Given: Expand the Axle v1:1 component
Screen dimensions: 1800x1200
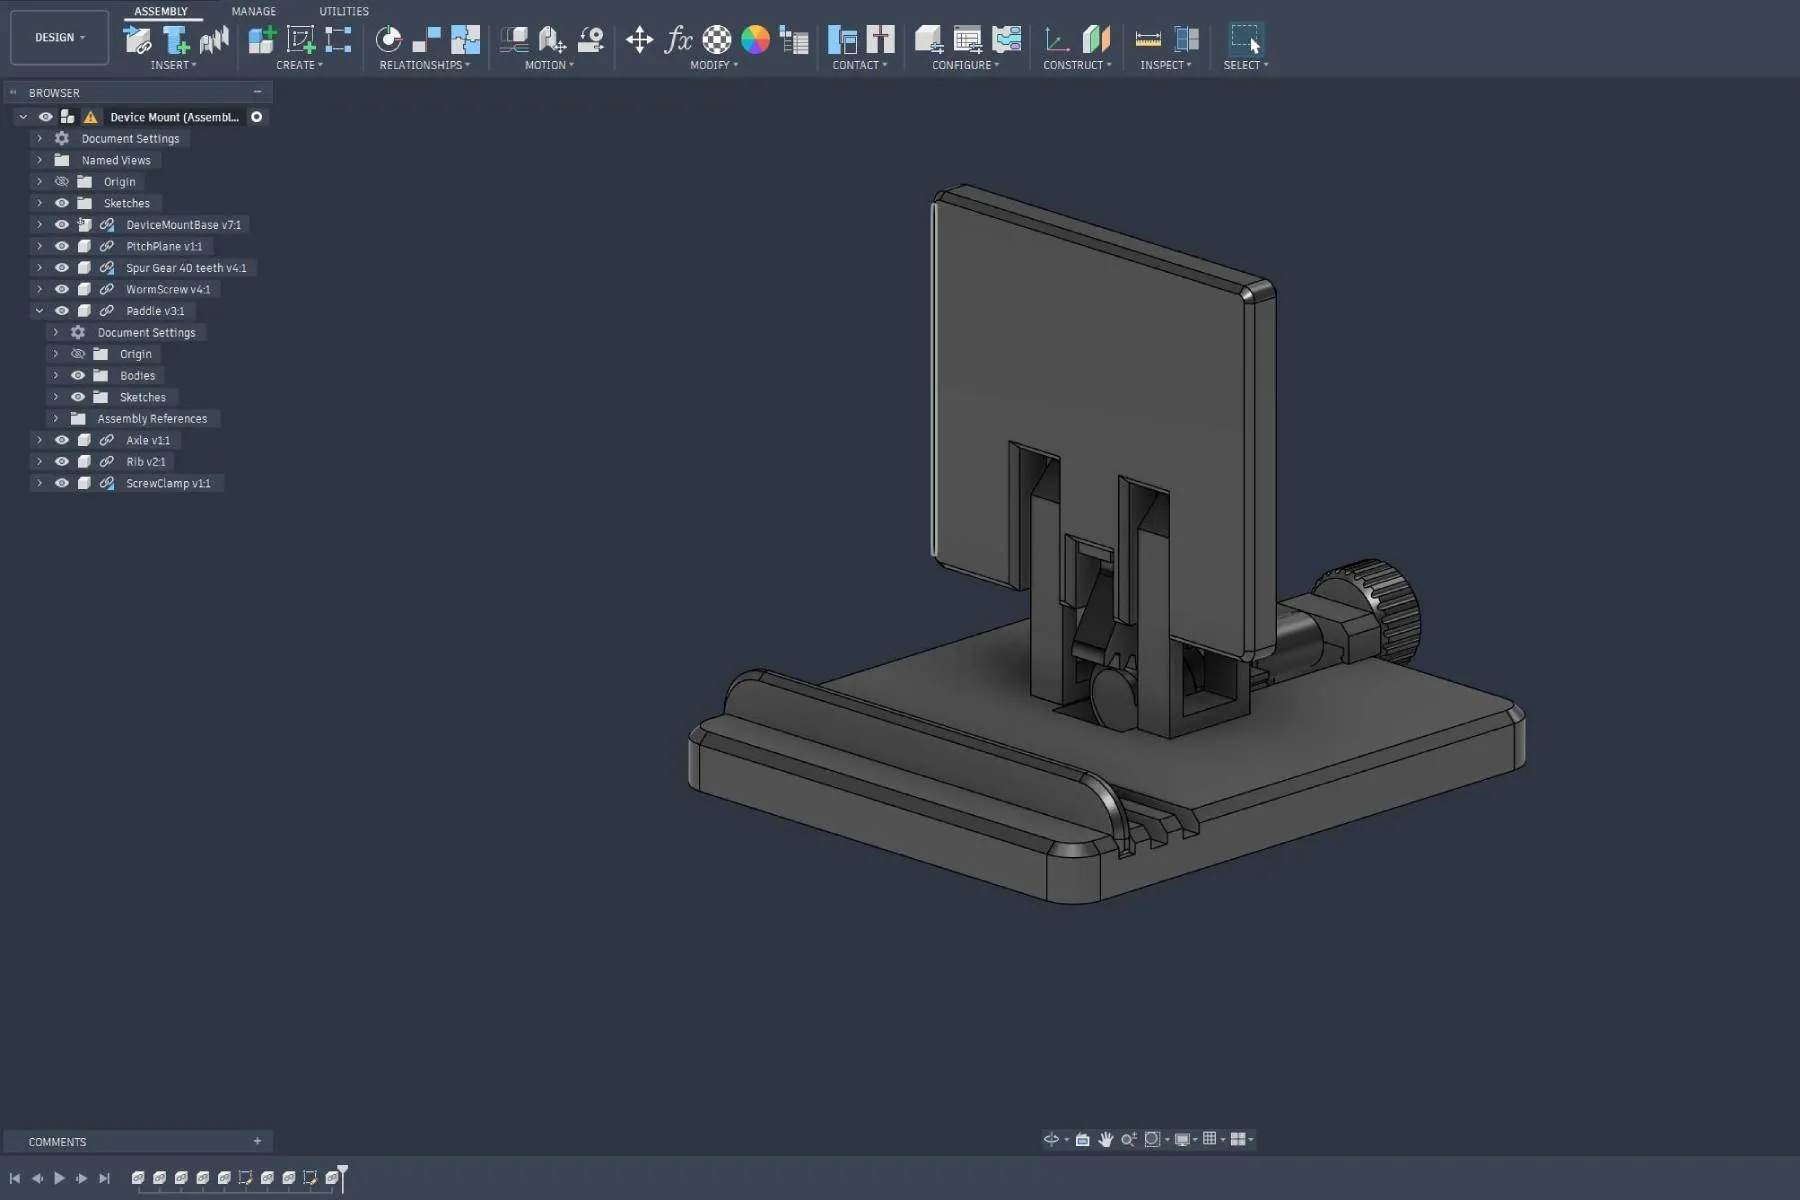Looking at the screenshot, I should click(40, 440).
